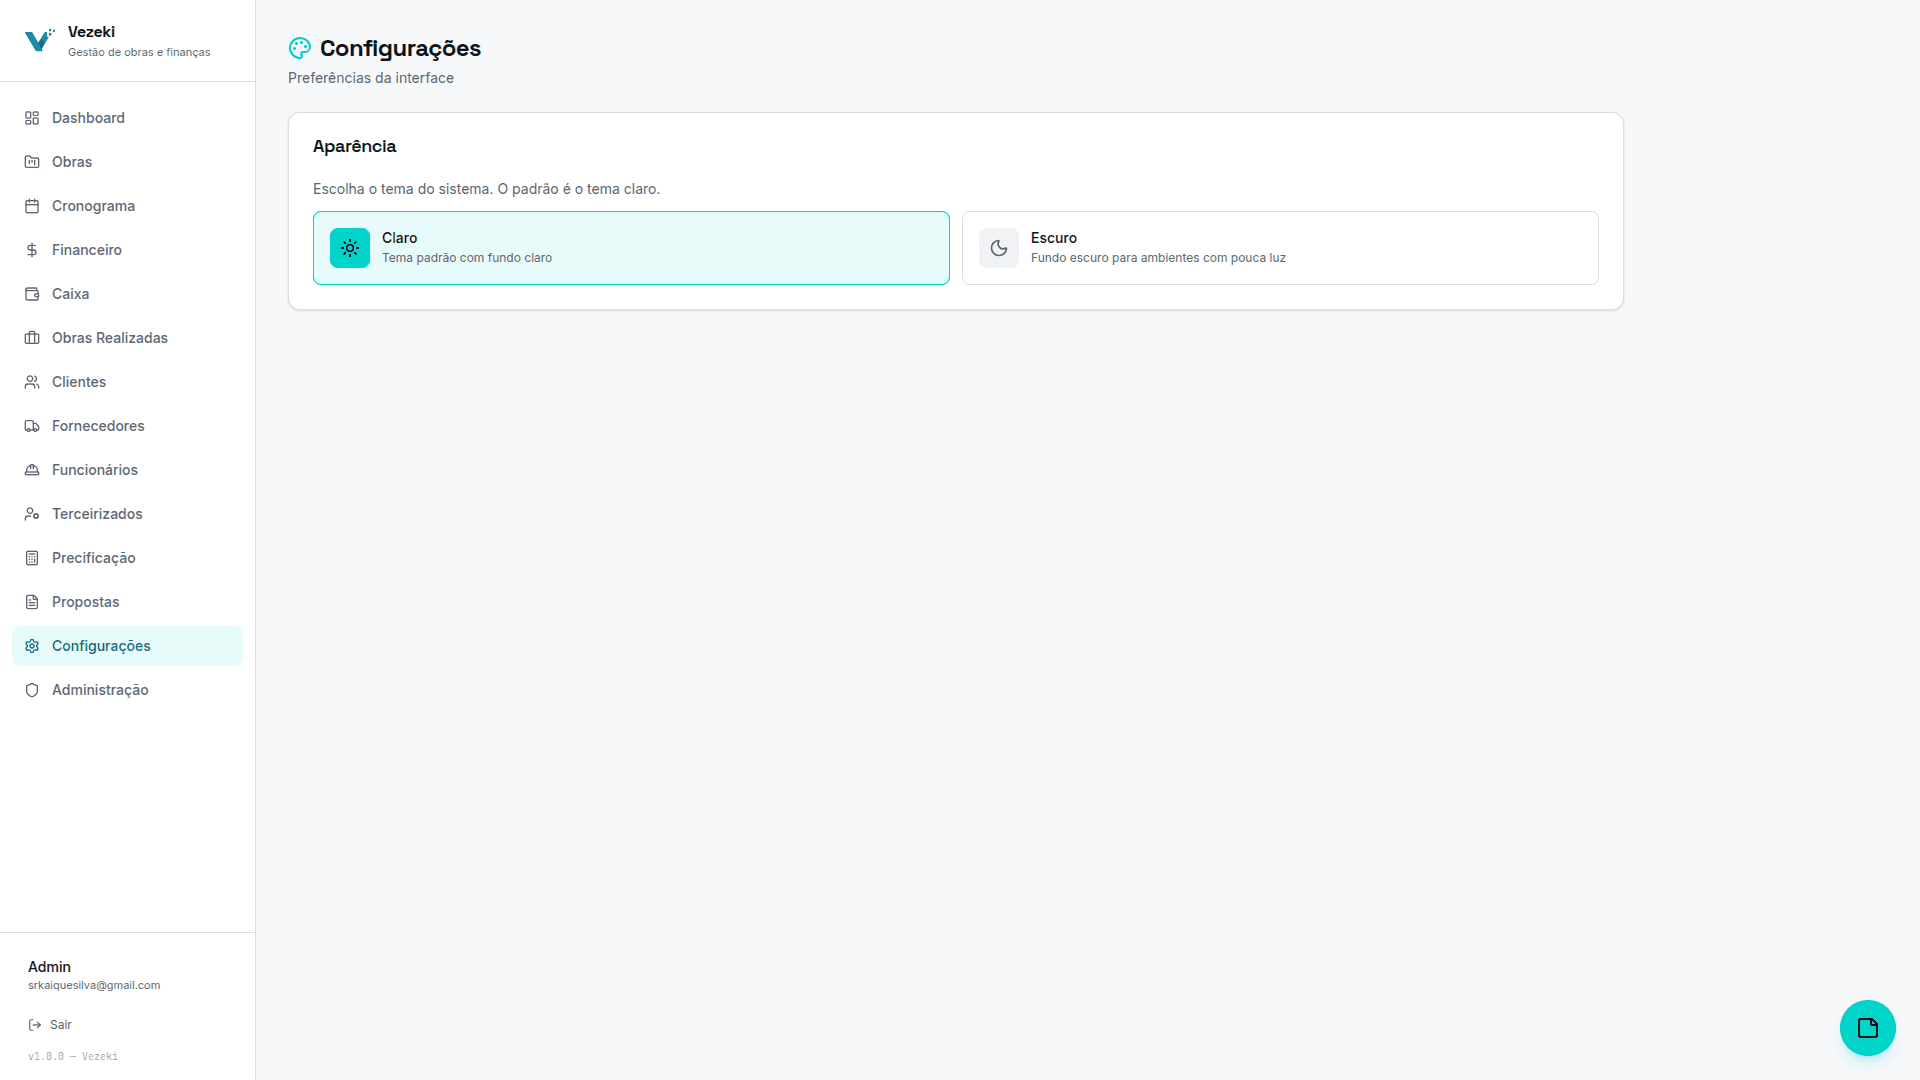Image resolution: width=1920 pixels, height=1080 pixels.
Task: Navigate to Funcionários
Action: [x=127, y=470]
